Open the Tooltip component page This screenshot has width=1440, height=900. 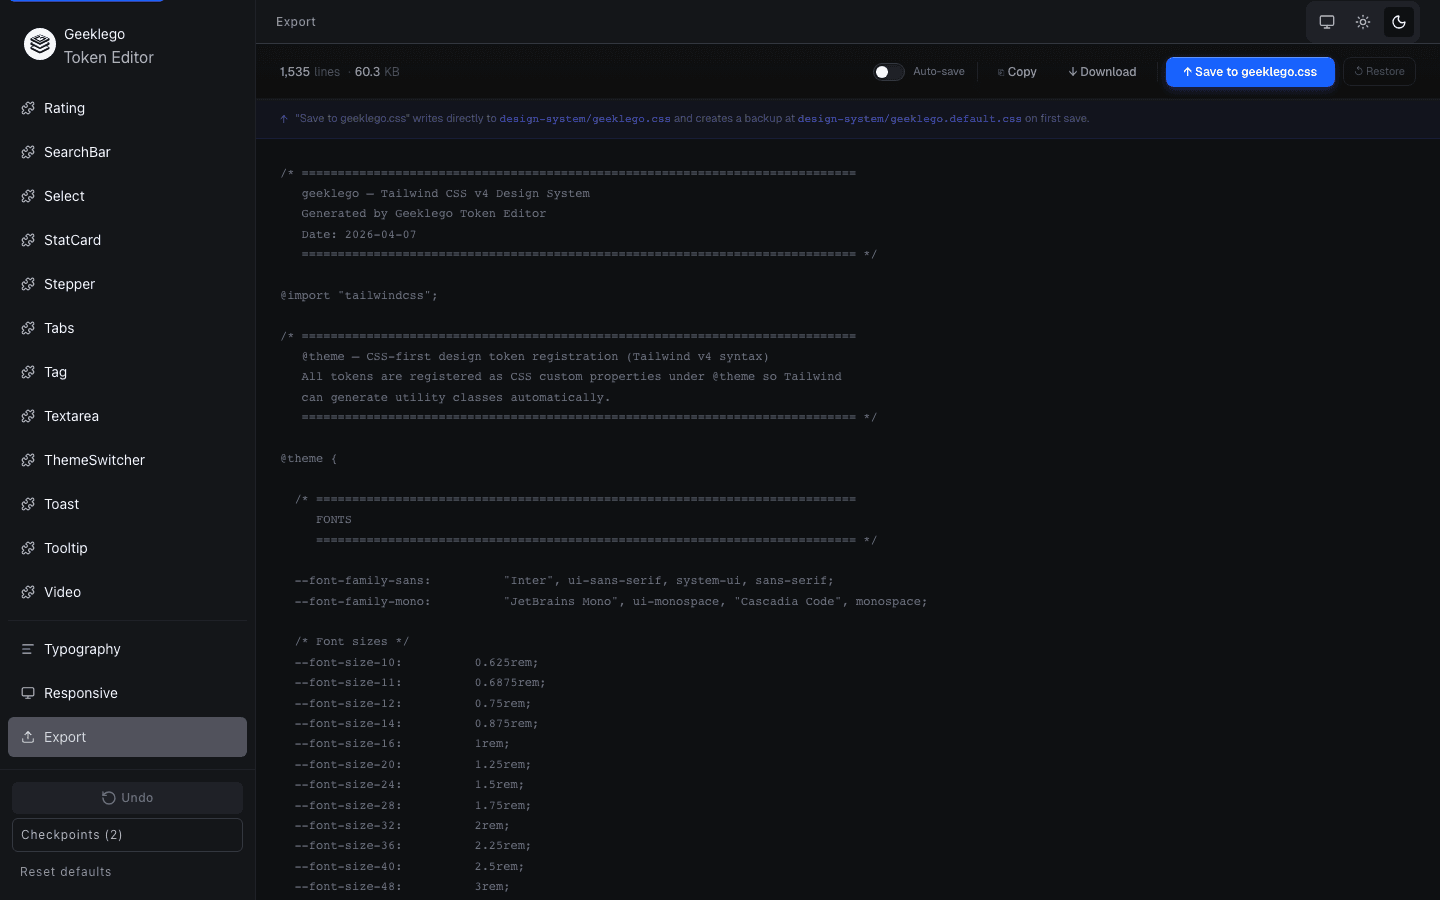pos(127,548)
